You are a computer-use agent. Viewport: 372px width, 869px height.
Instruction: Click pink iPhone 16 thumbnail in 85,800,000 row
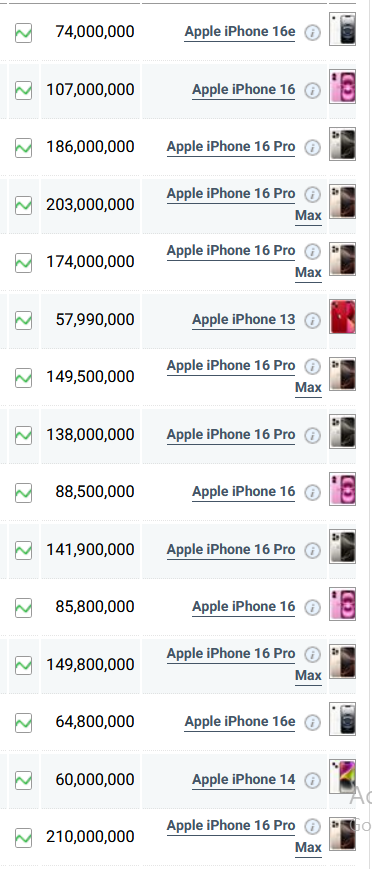pyautogui.click(x=342, y=604)
